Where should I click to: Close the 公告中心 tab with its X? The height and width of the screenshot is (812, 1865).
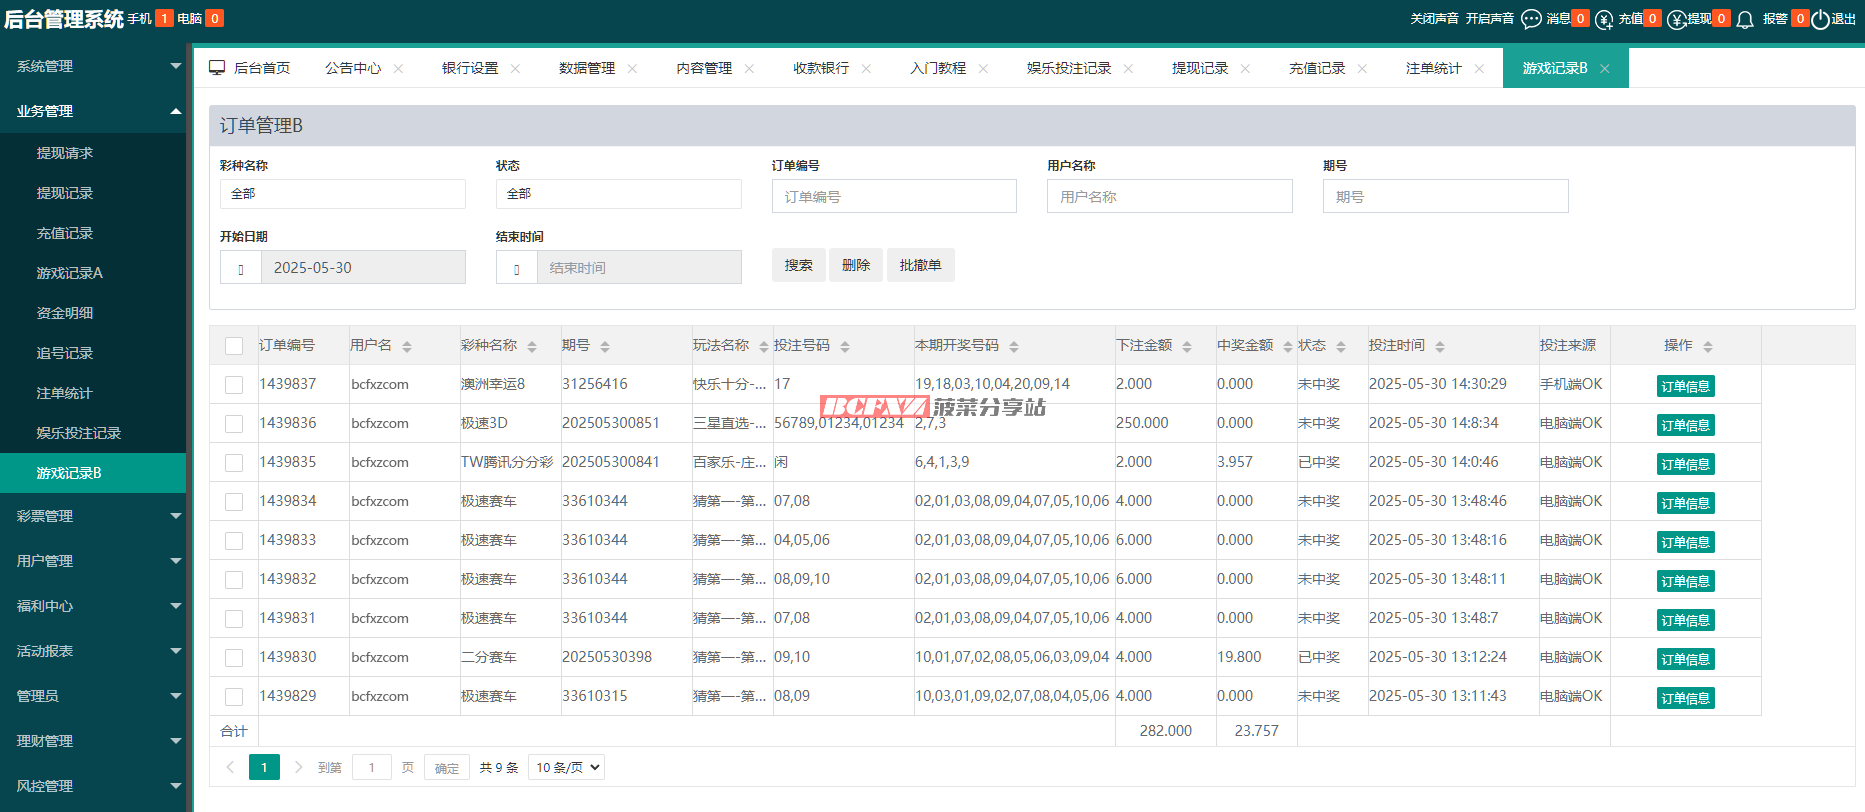tap(398, 69)
